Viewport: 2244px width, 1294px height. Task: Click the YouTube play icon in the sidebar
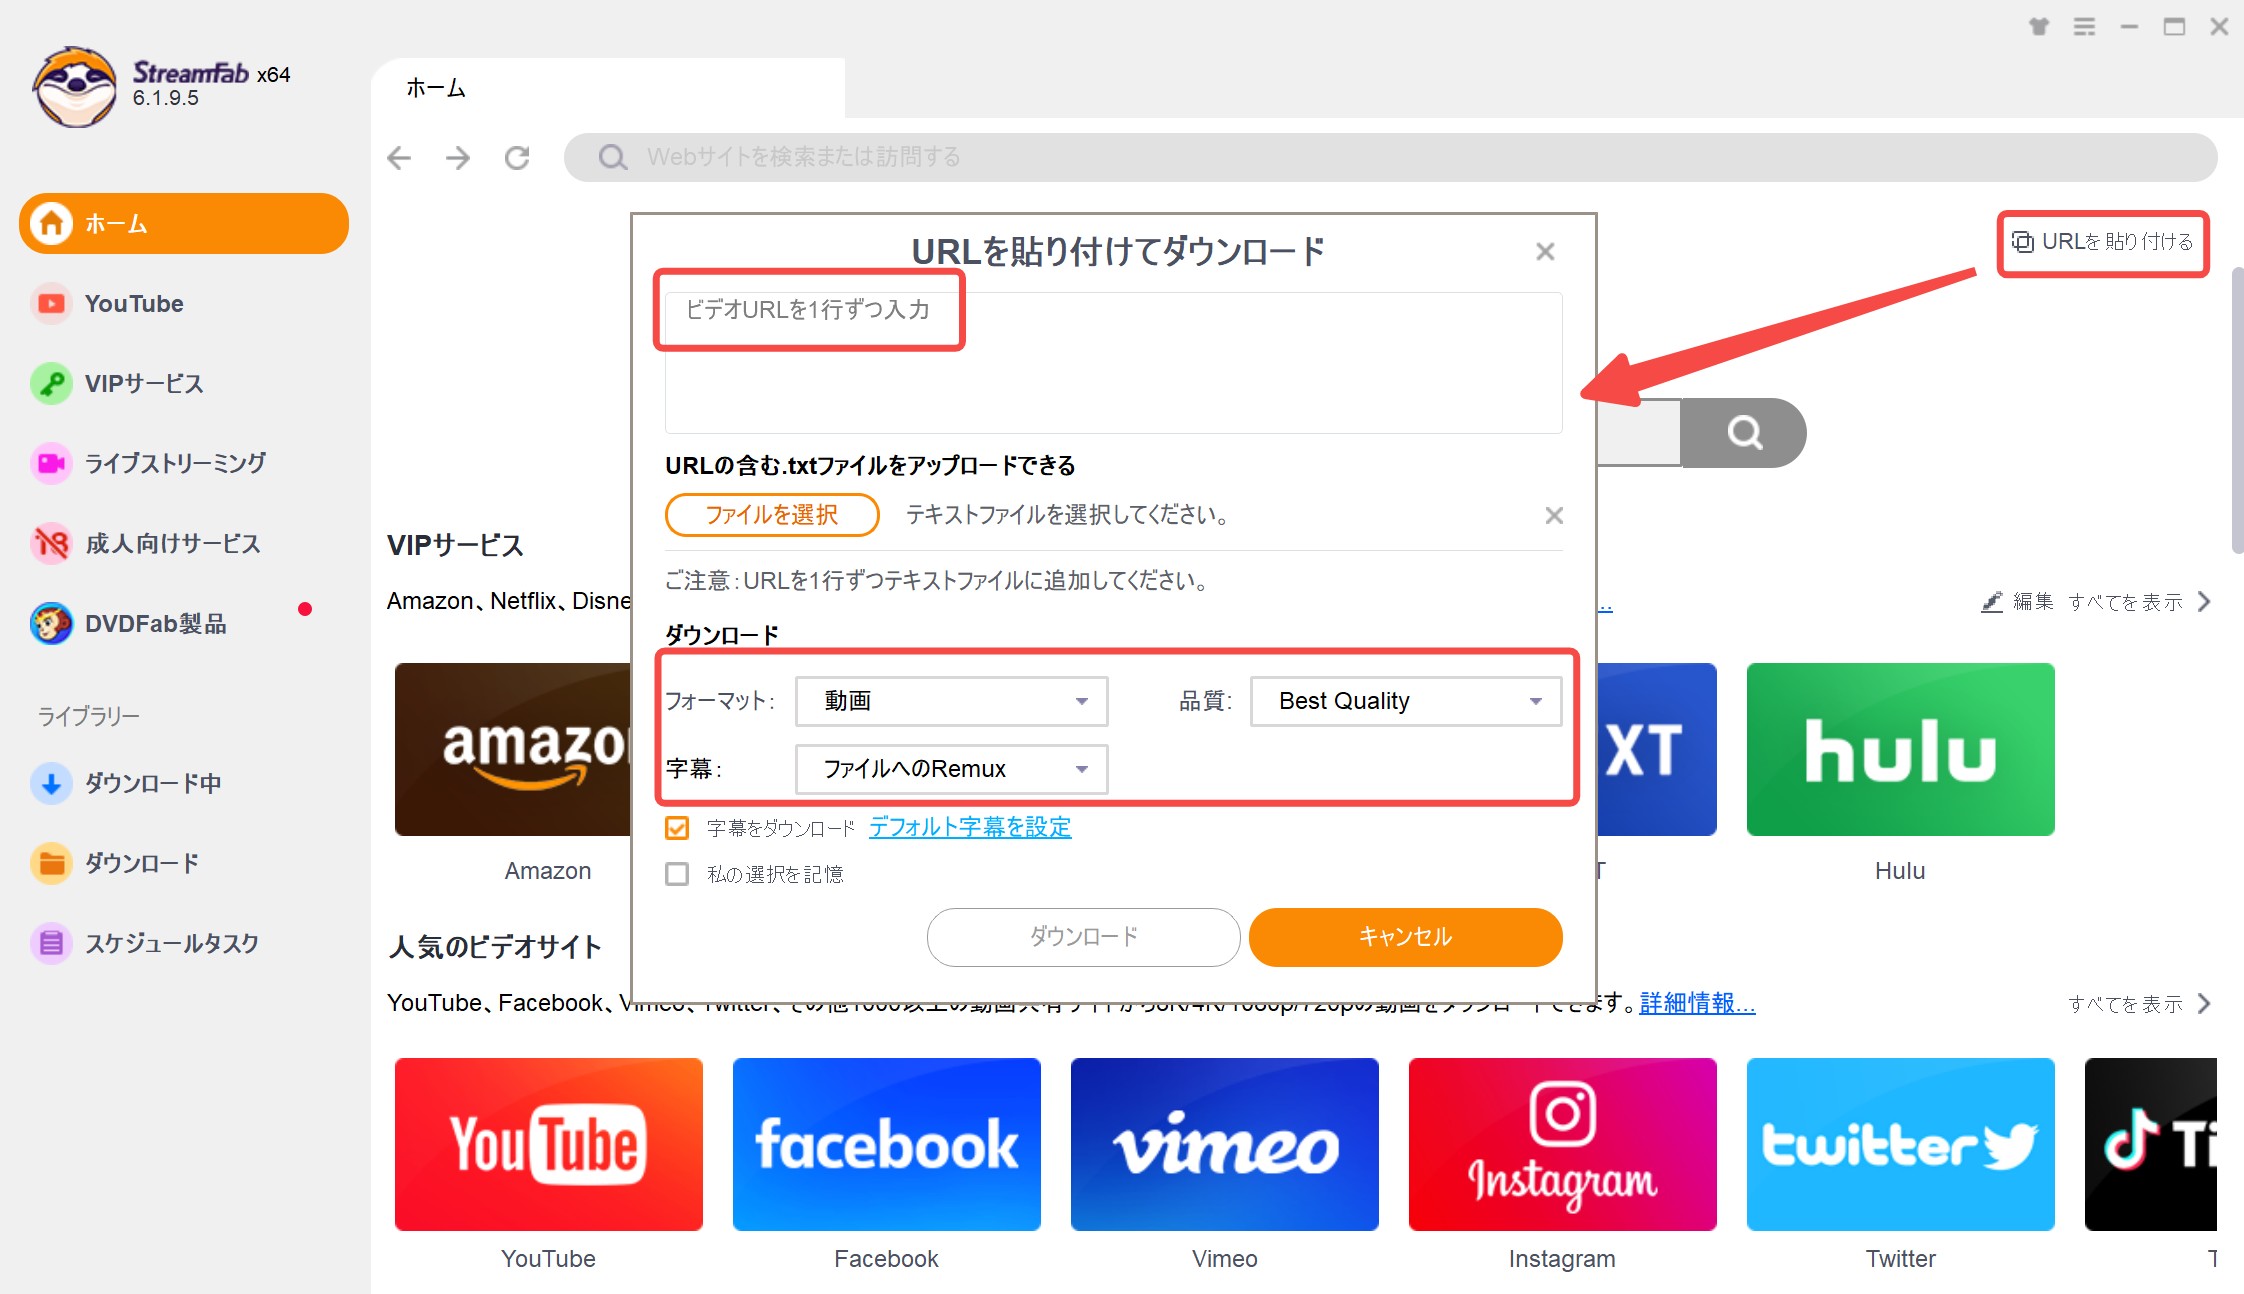pos(51,303)
